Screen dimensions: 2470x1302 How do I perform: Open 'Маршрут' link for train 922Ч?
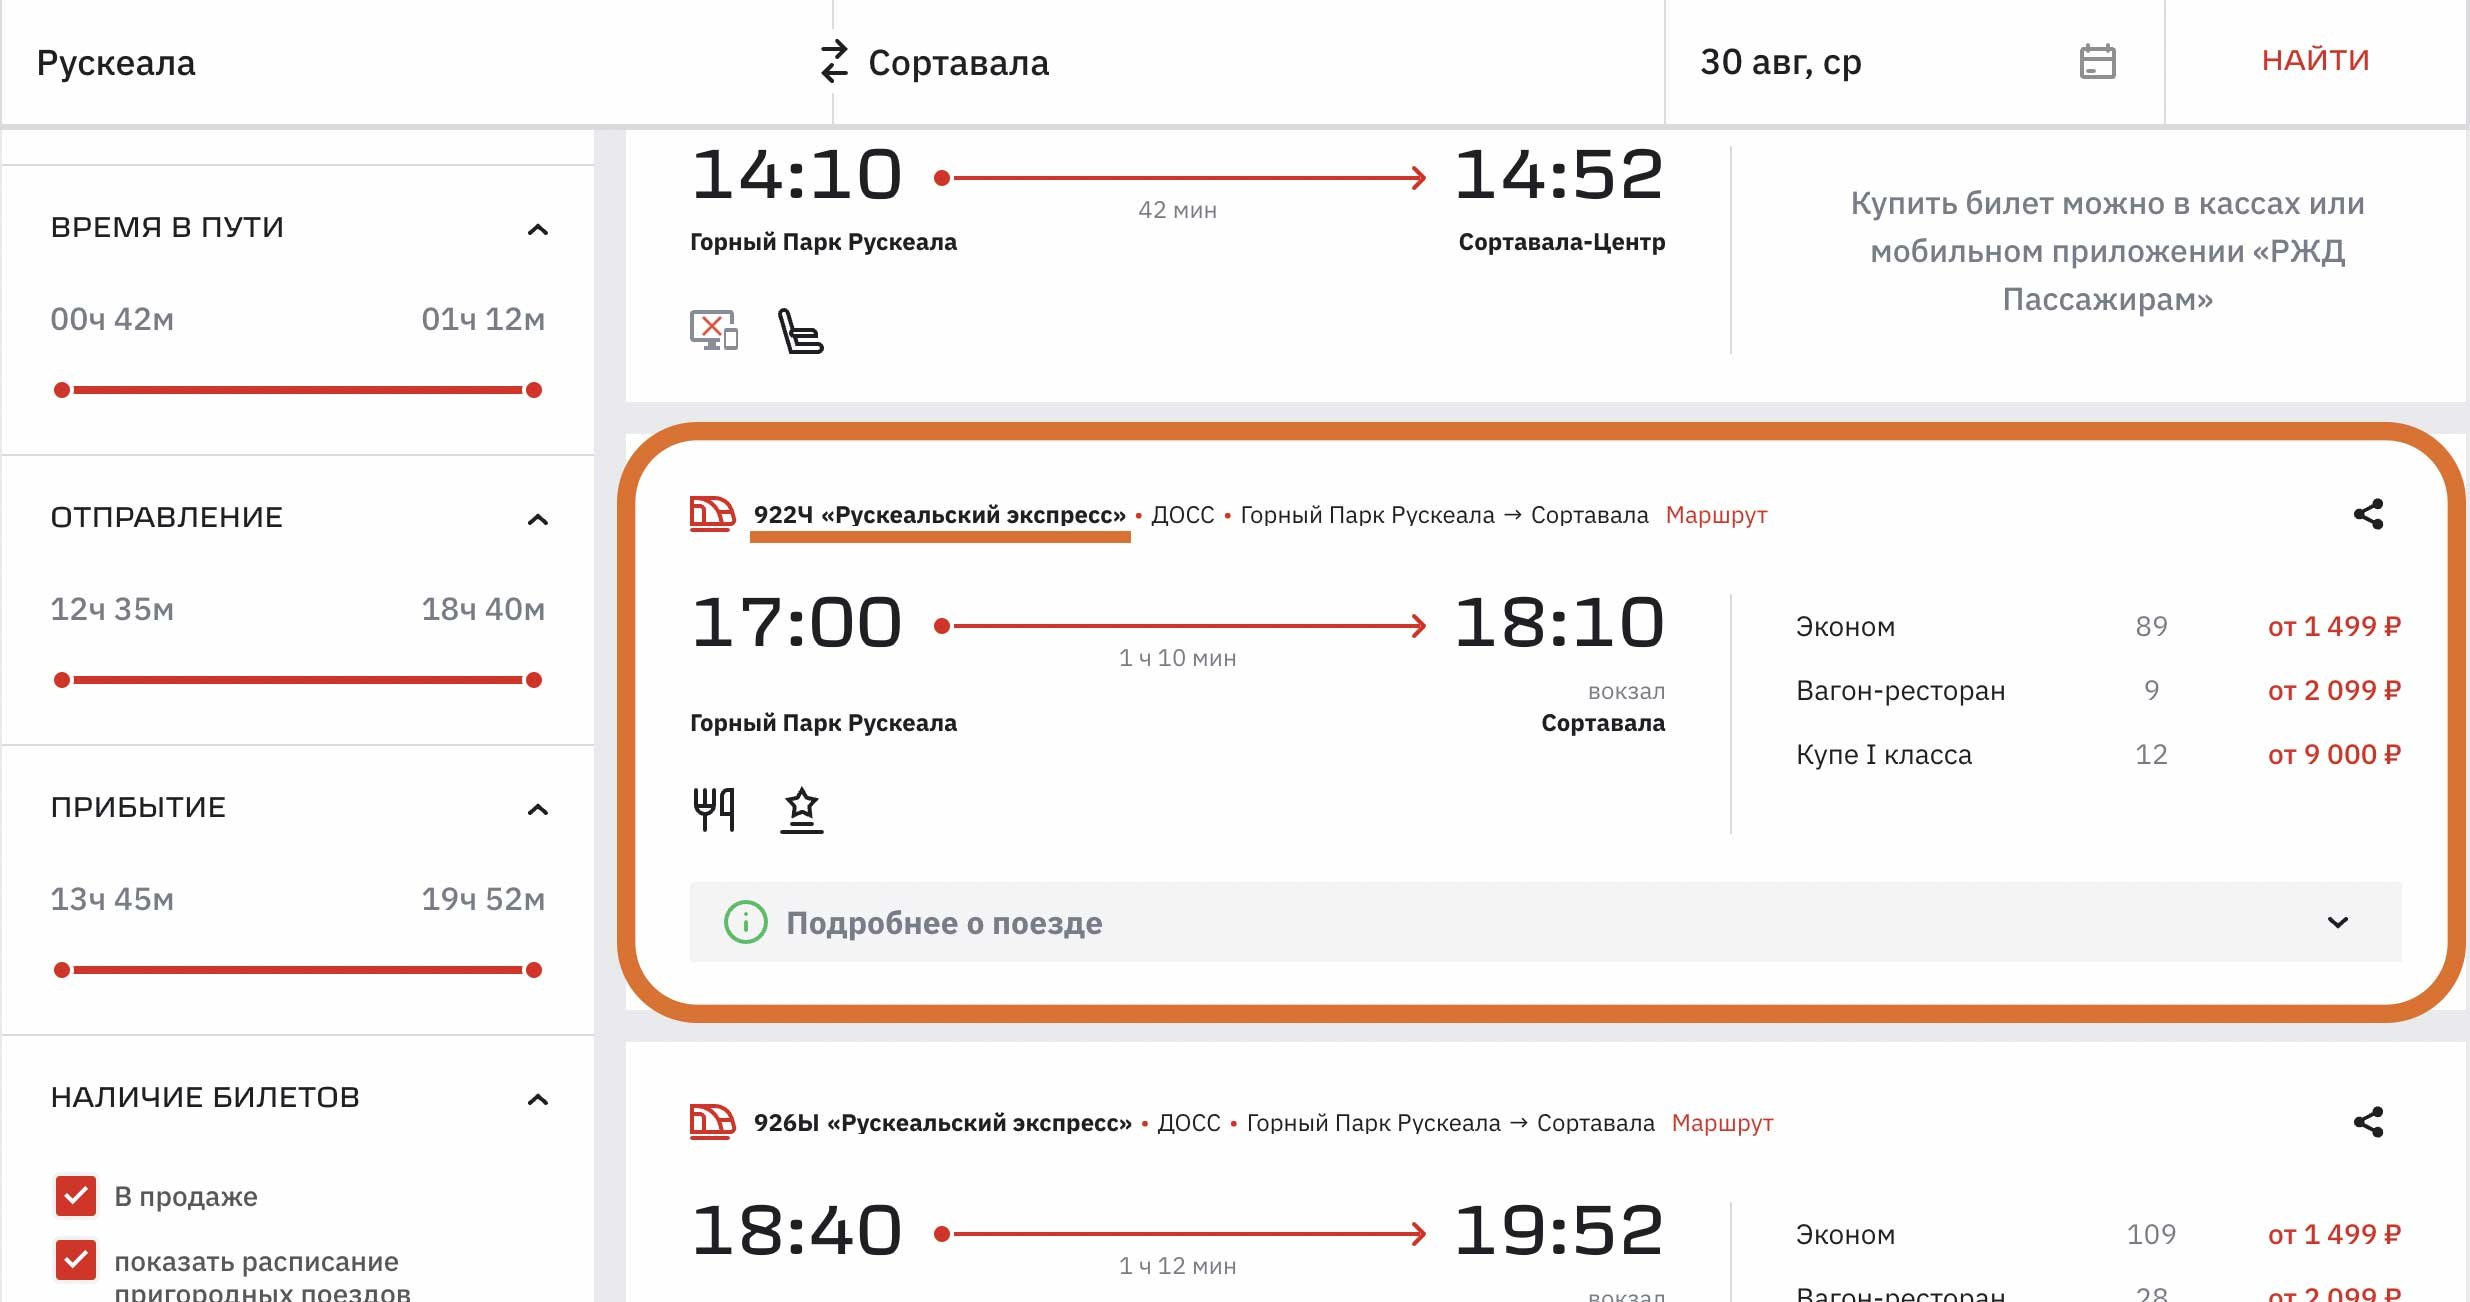(x=1716, y=515)
